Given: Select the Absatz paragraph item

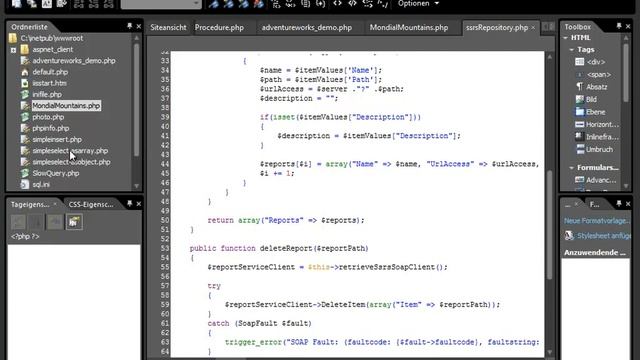Looking at the screenshot, I should (x=591, y=87).
